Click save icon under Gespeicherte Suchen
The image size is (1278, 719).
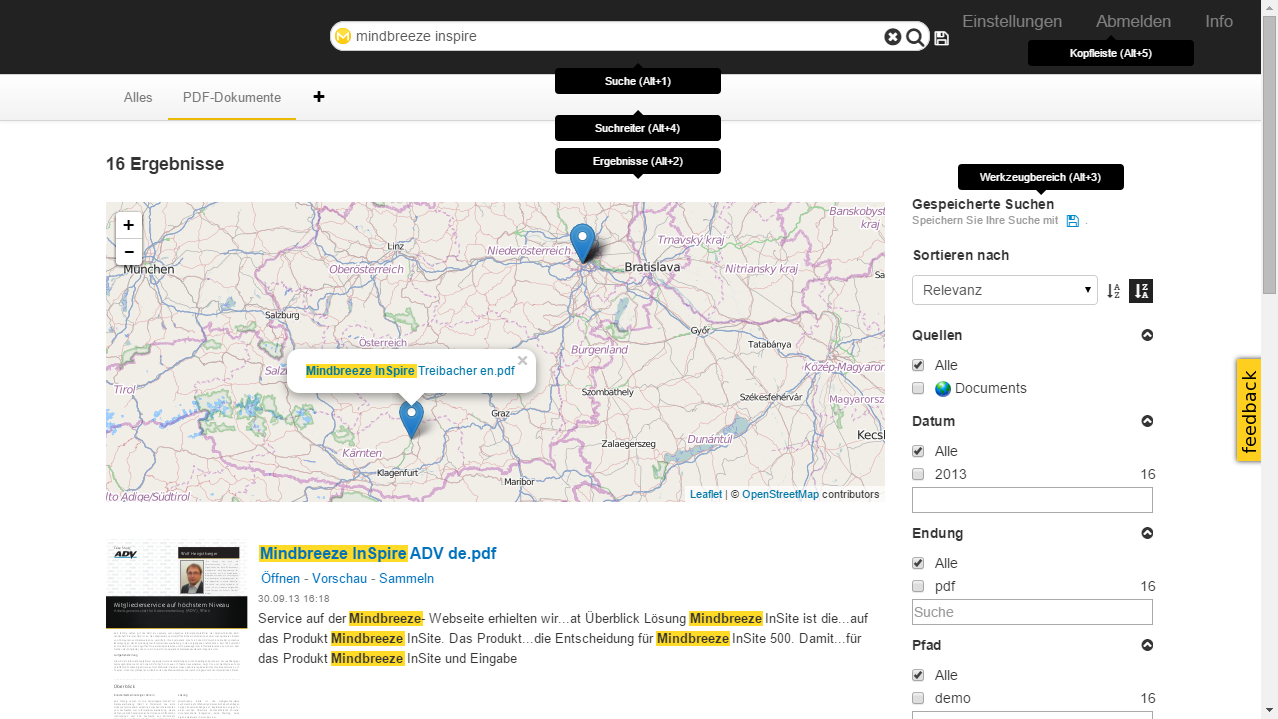(1073, 221)
